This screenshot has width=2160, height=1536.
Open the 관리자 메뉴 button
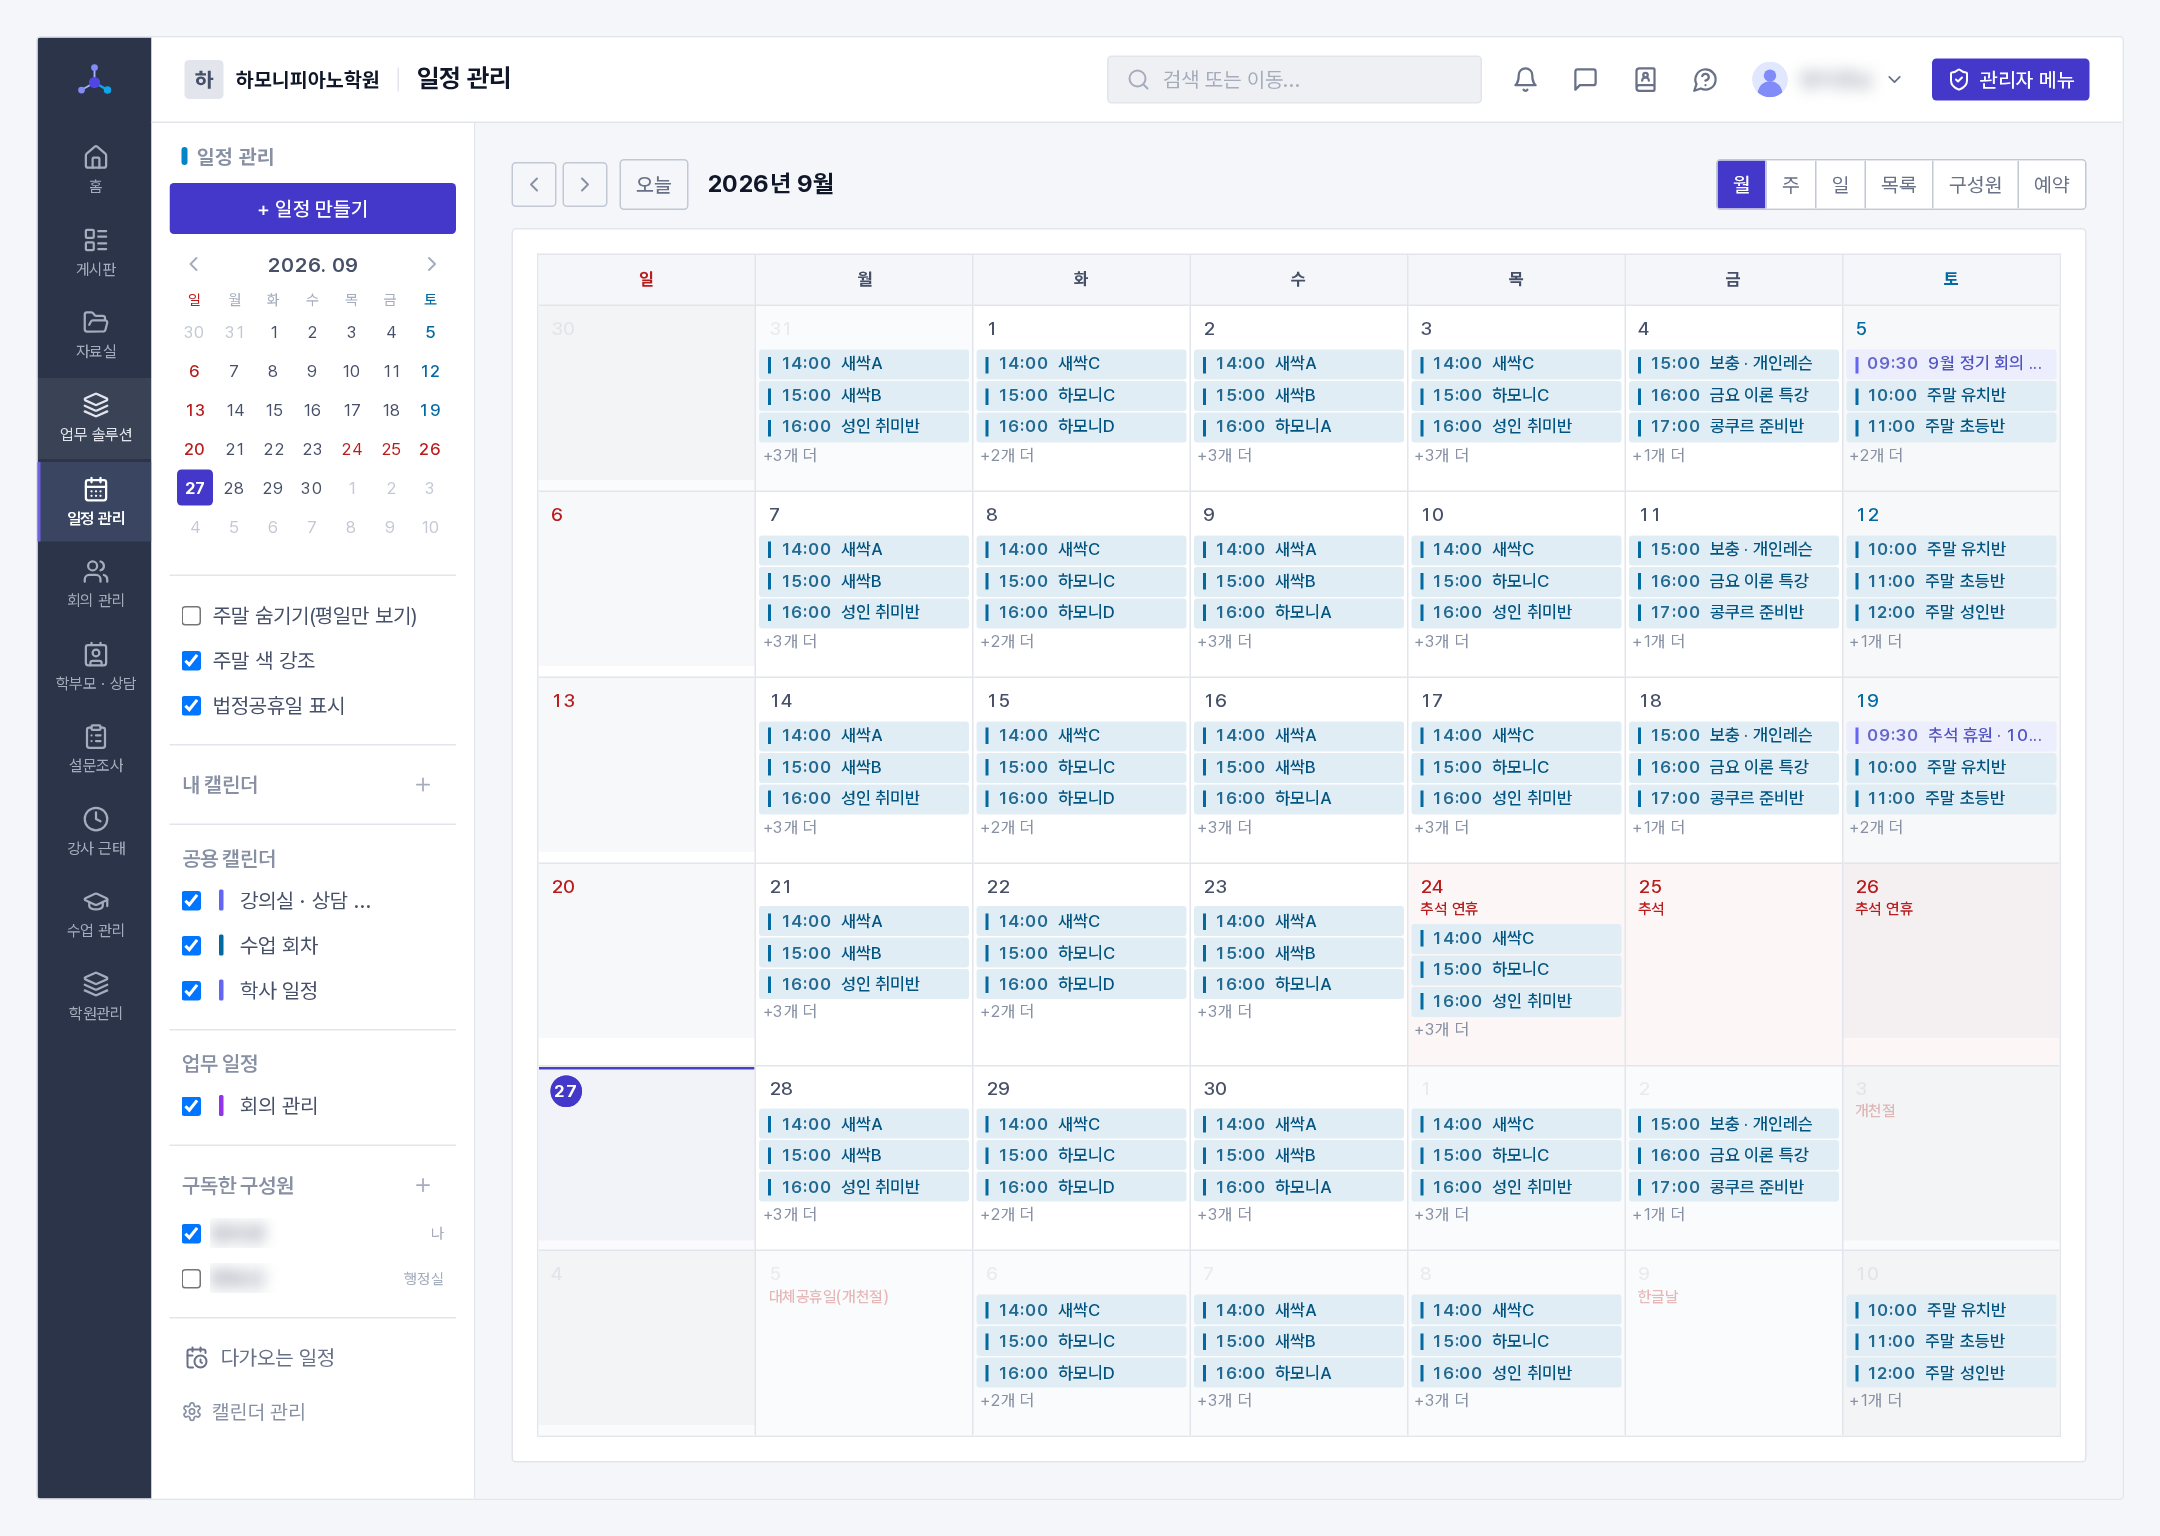(x=2010, y=80)
